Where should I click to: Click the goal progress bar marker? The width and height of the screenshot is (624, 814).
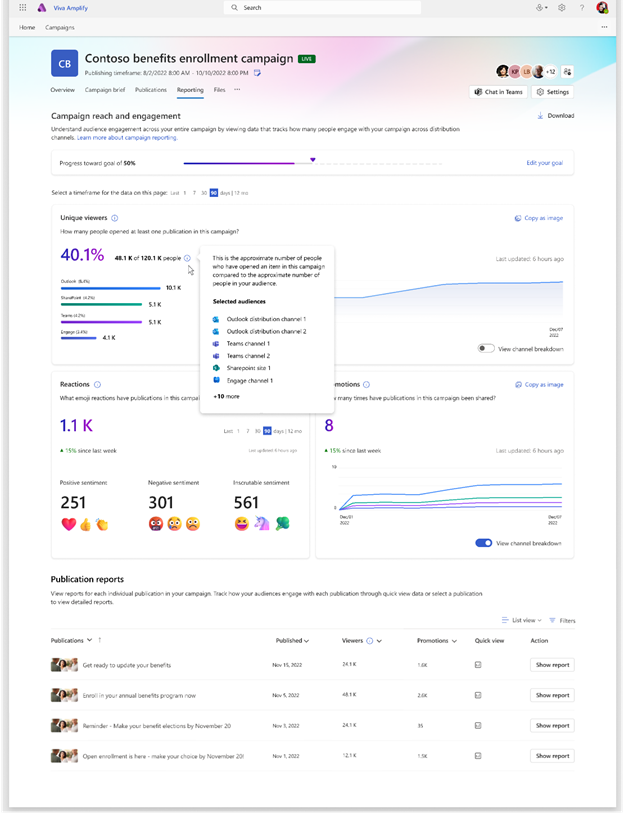pos(313,160)
